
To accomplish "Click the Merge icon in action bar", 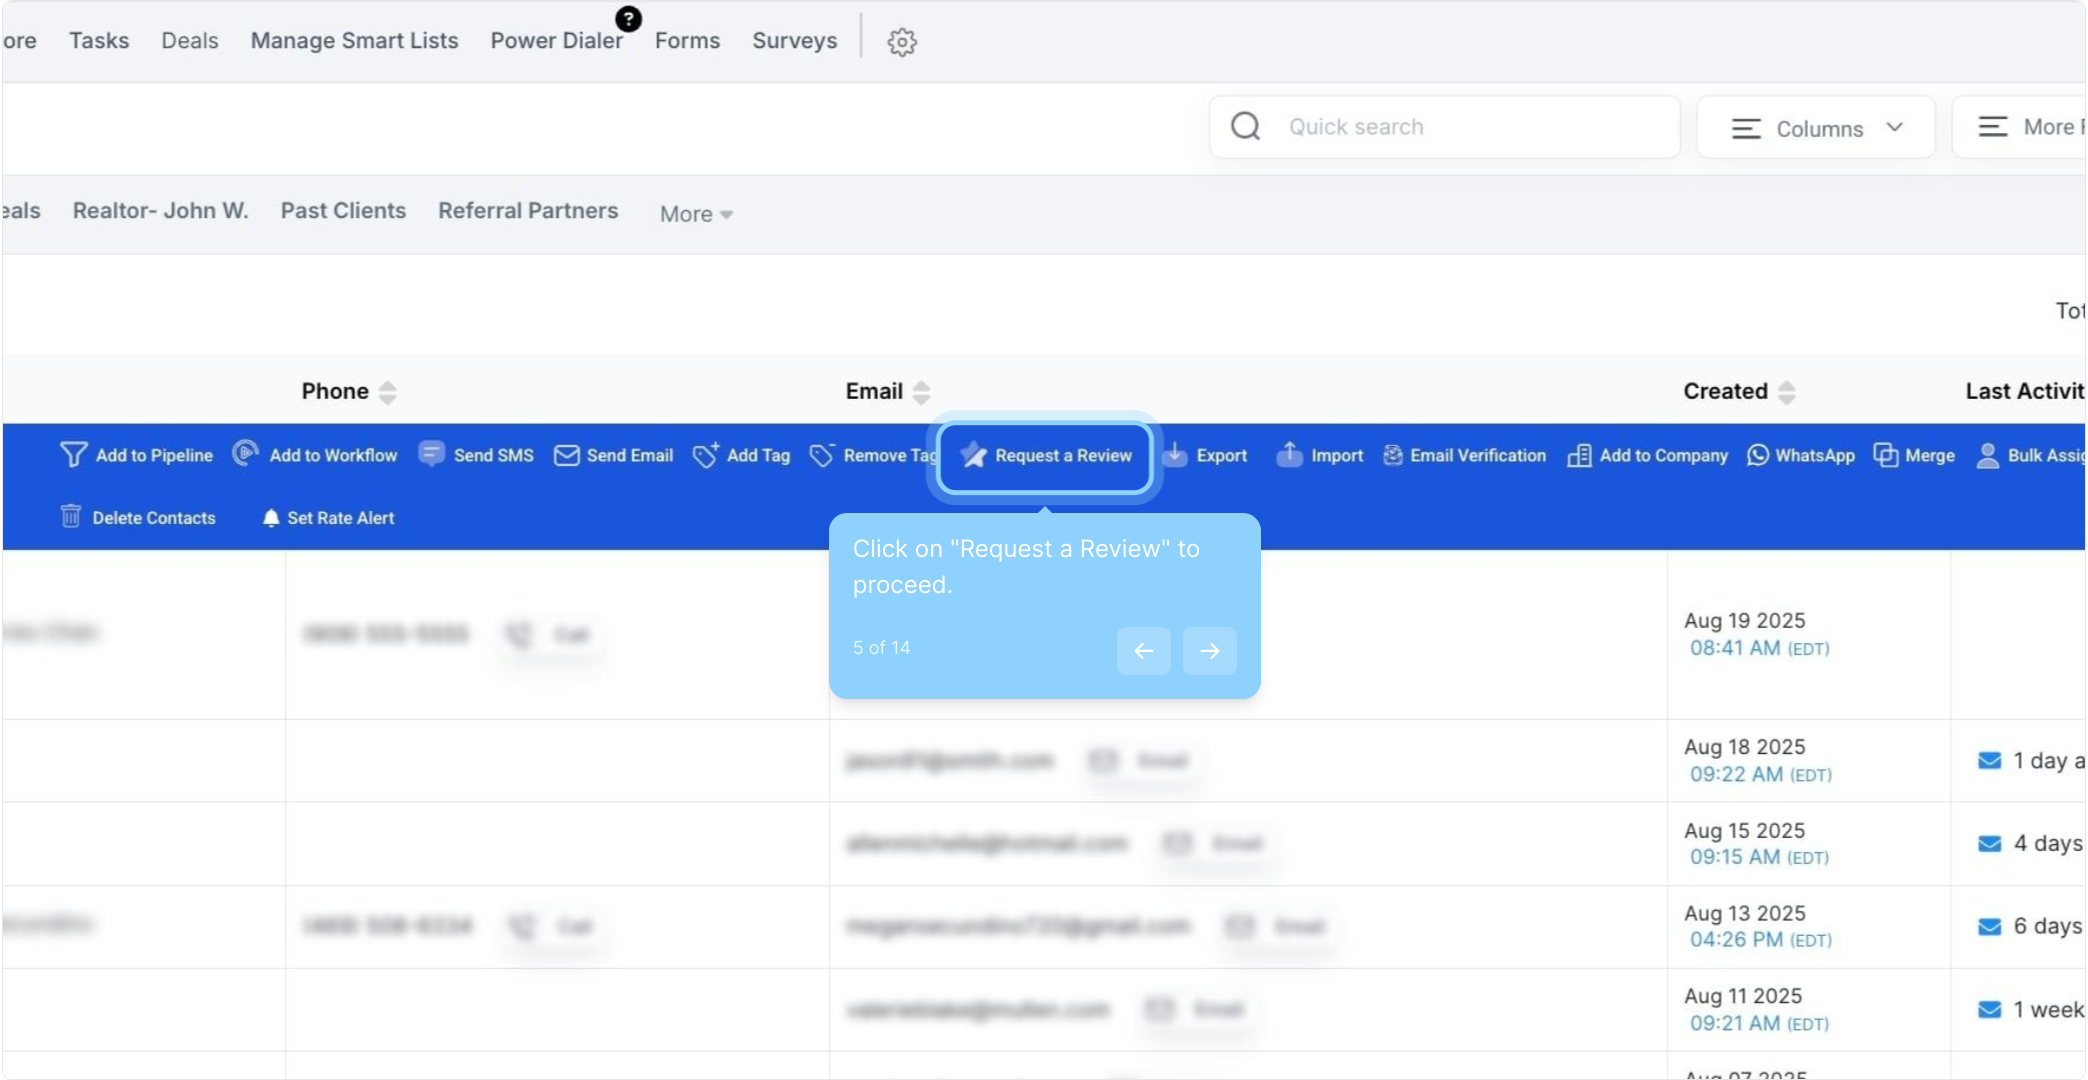I will pos(1886,455).
